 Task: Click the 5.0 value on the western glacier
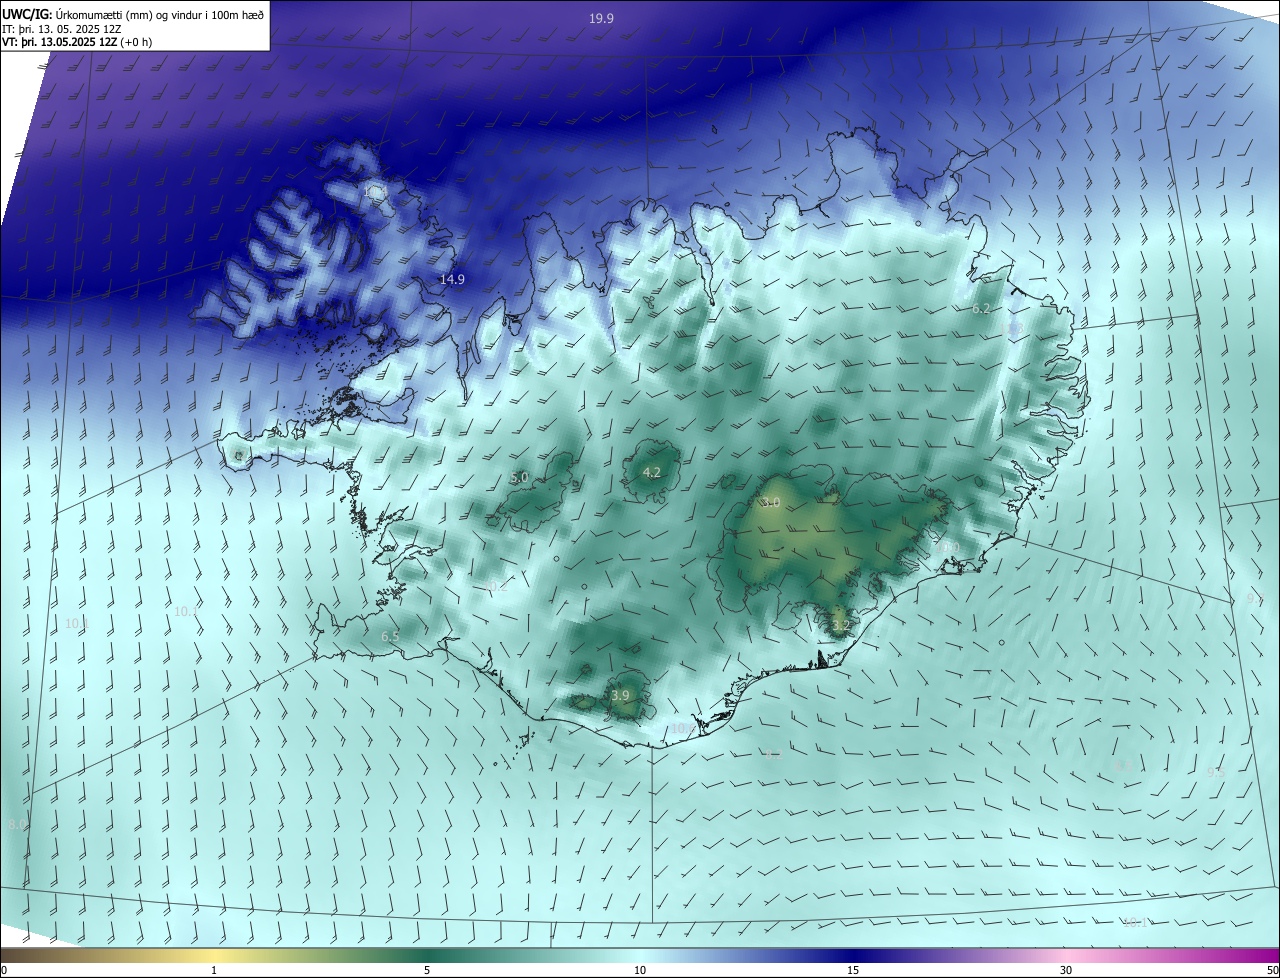pyautogui.click(x=519, y=478)
